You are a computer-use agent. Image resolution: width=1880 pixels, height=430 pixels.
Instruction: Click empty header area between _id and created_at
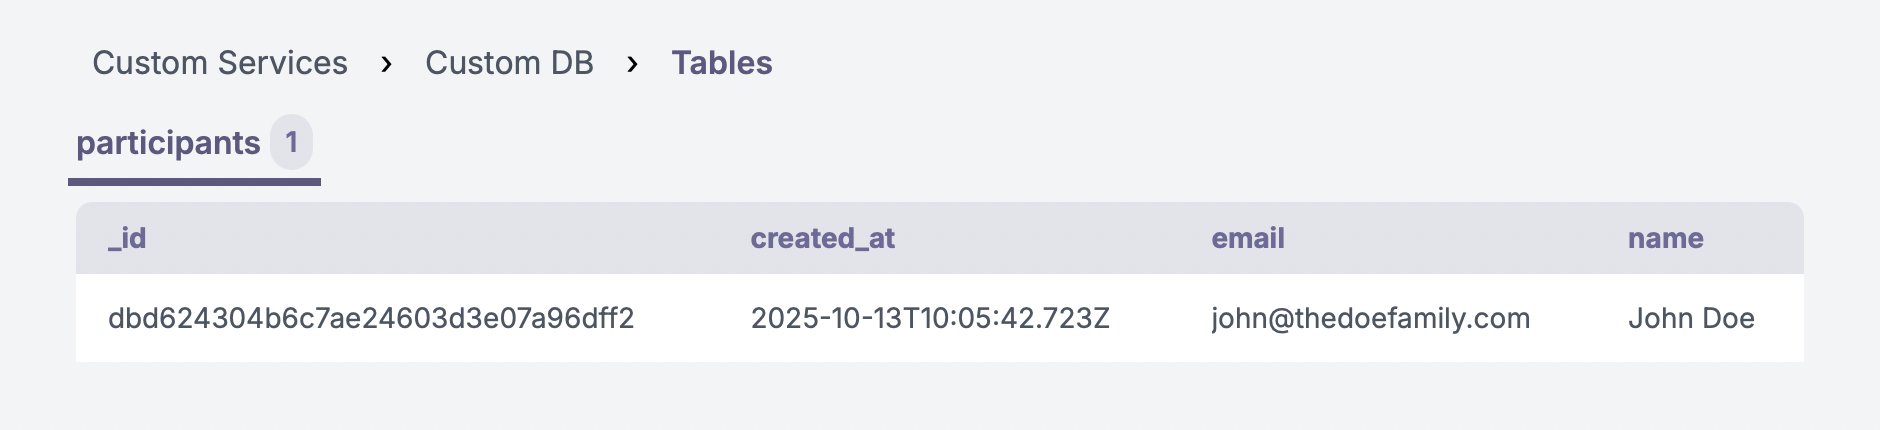click(450, 238)
